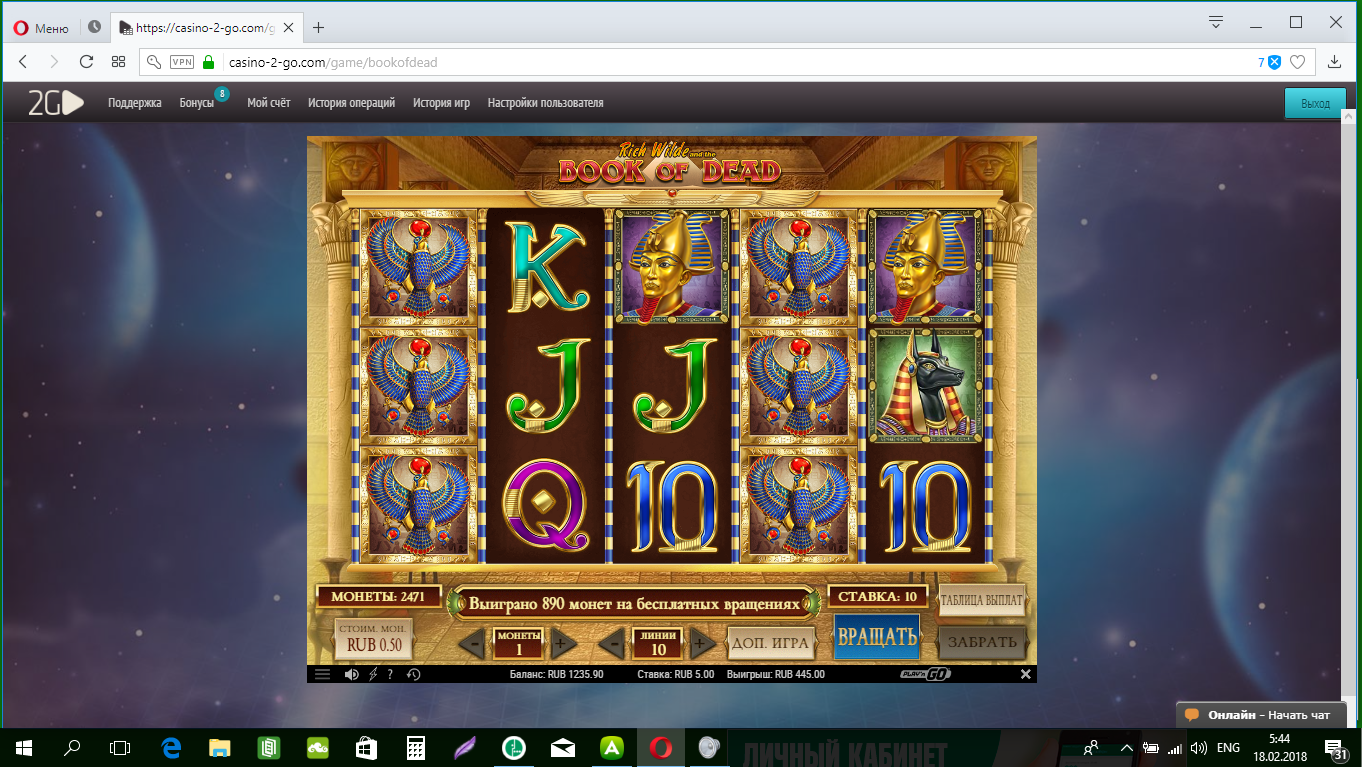Image resolution: width=1362 pixels, height=767 pixels.
Task: Go back with the browser back arrow
Action: (x=23, y=62)
